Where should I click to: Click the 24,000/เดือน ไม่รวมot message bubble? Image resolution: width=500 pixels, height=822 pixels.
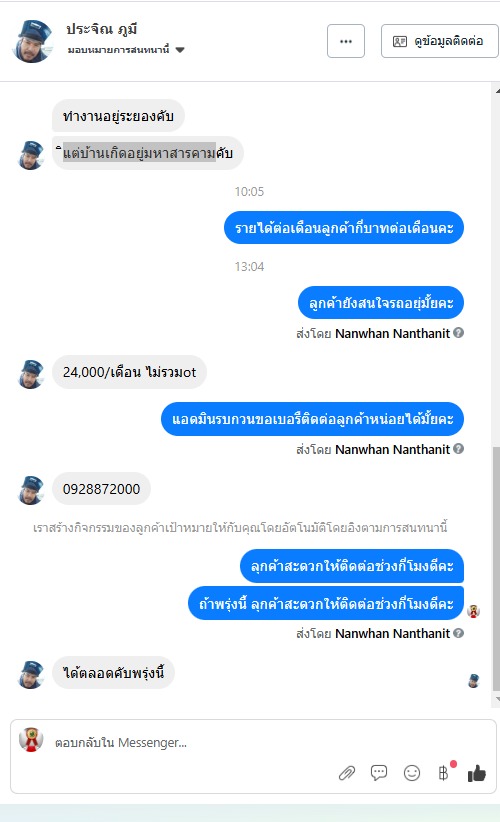pyautogui.click(x=129, y=372)
